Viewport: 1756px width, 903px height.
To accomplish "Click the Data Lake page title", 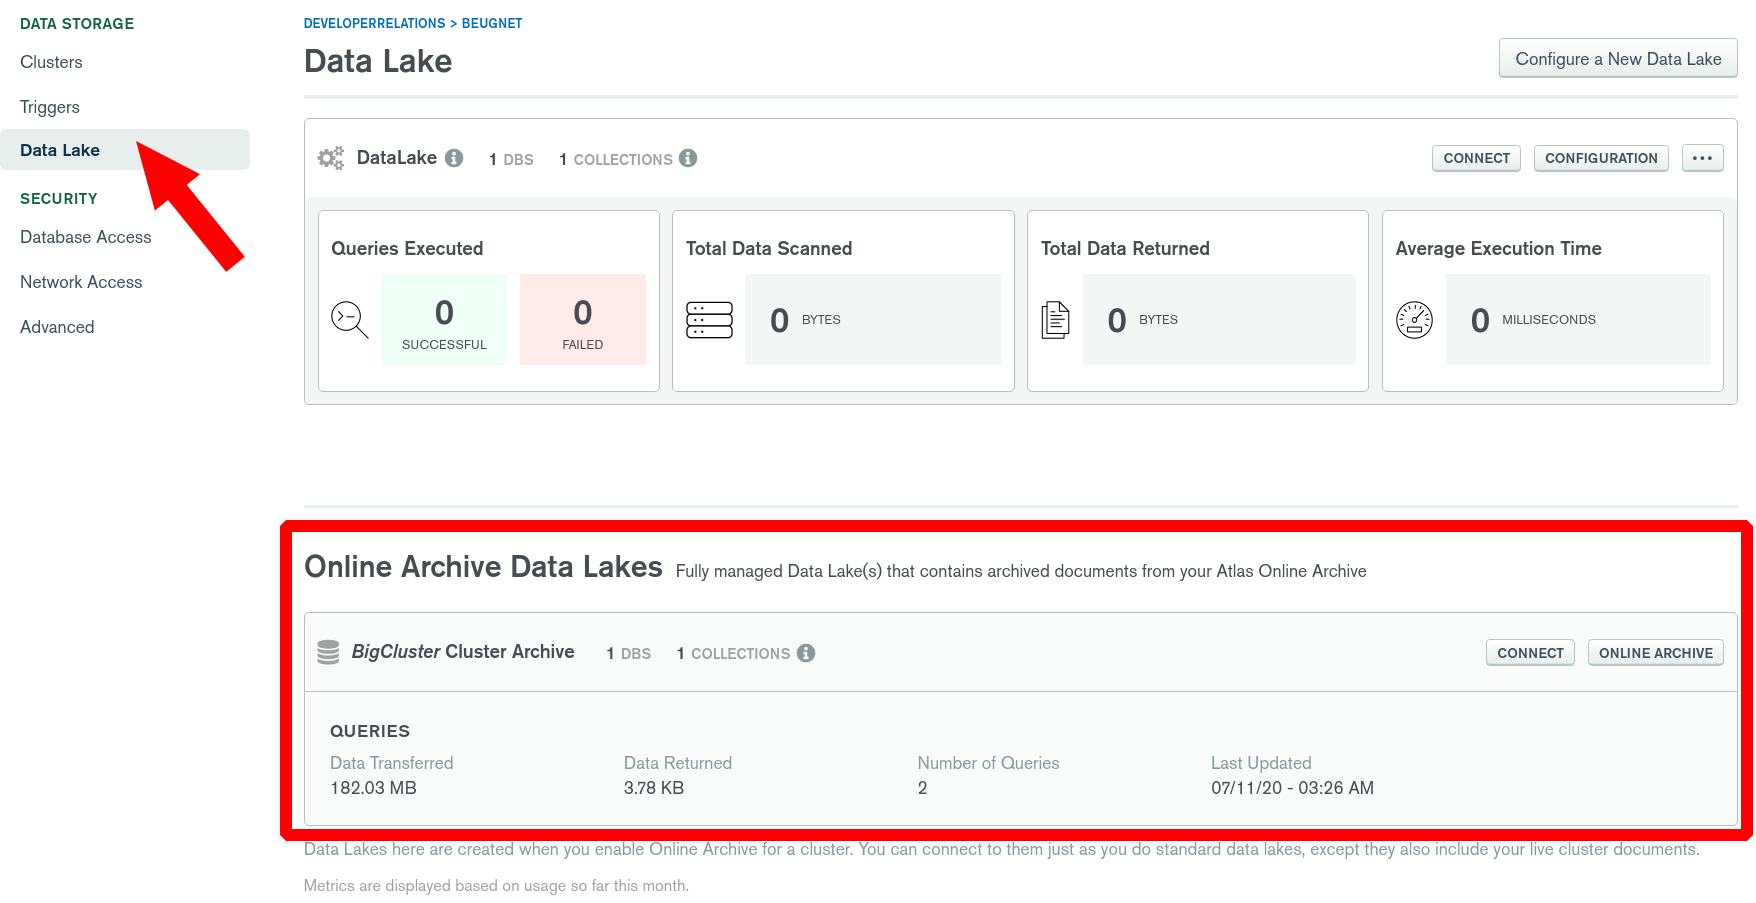I will (378, 61).
